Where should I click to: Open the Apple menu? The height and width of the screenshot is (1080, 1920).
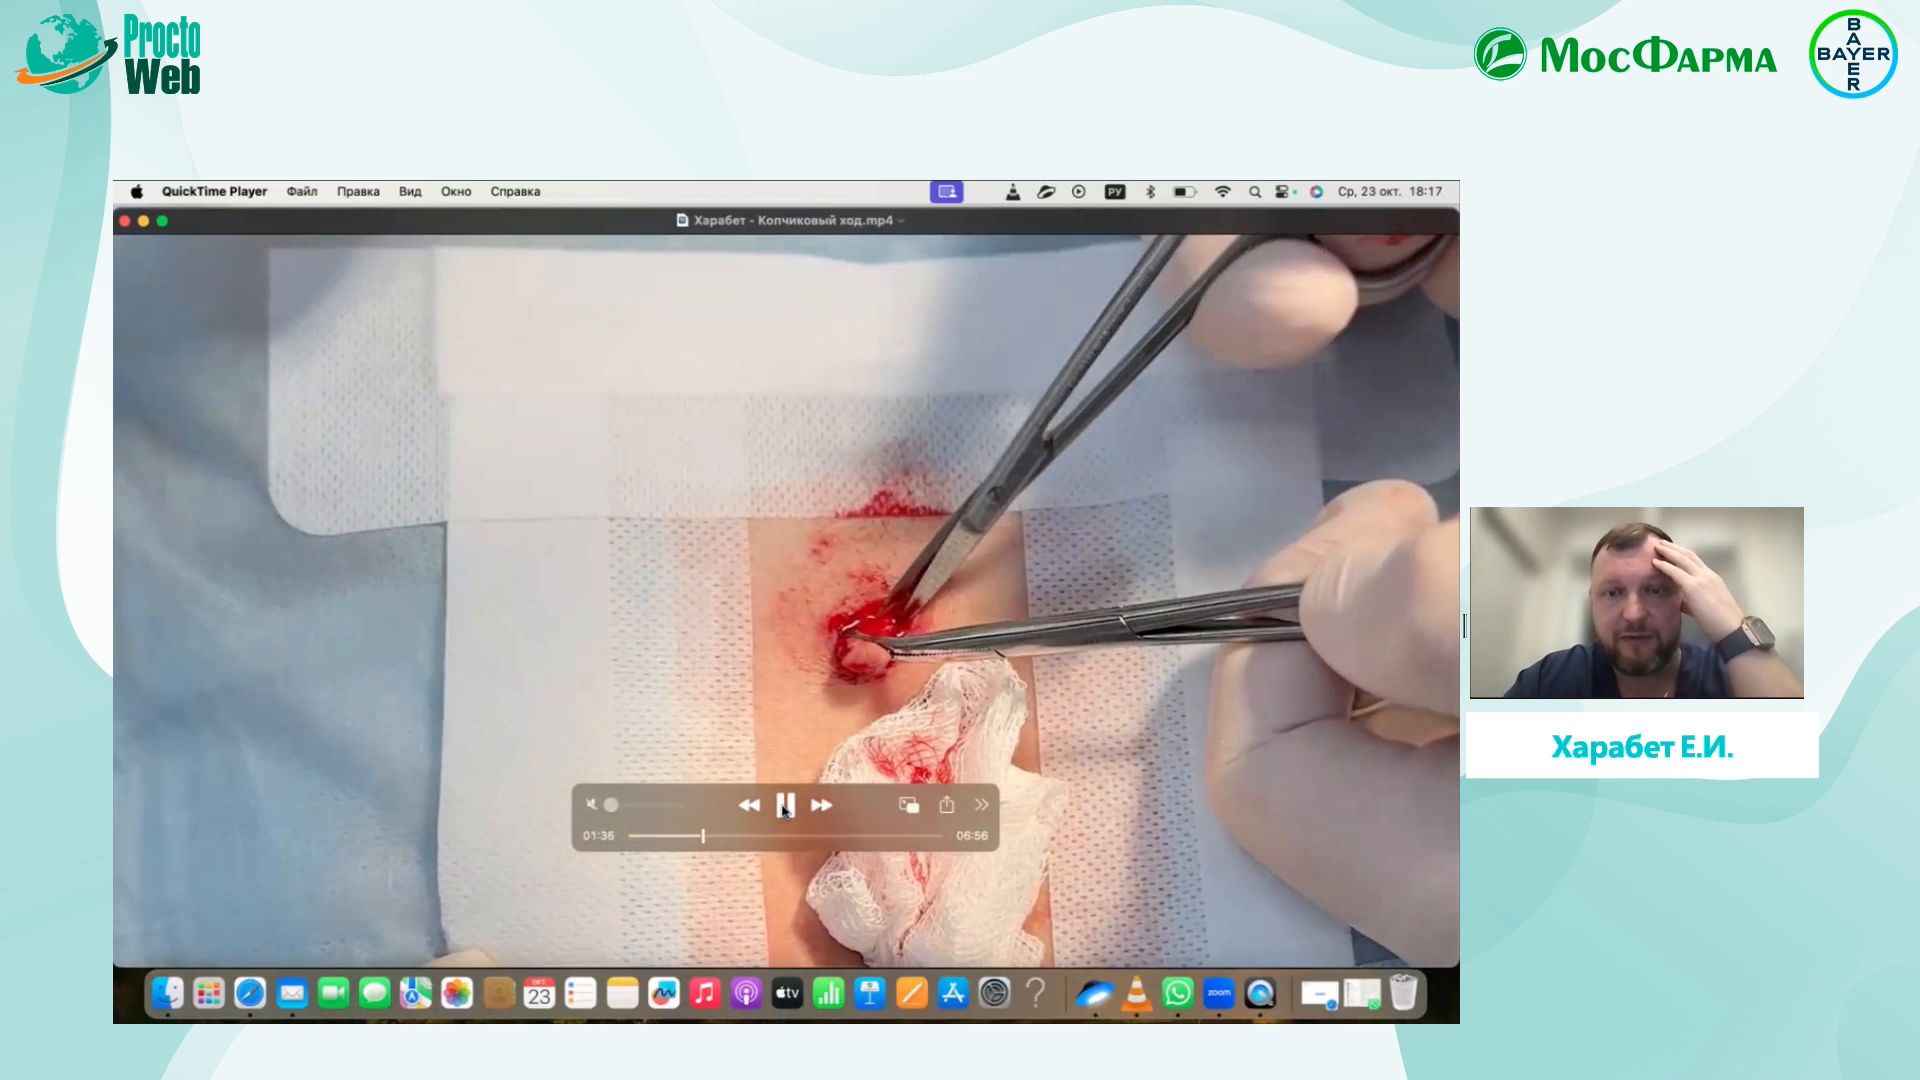(137, 192)
